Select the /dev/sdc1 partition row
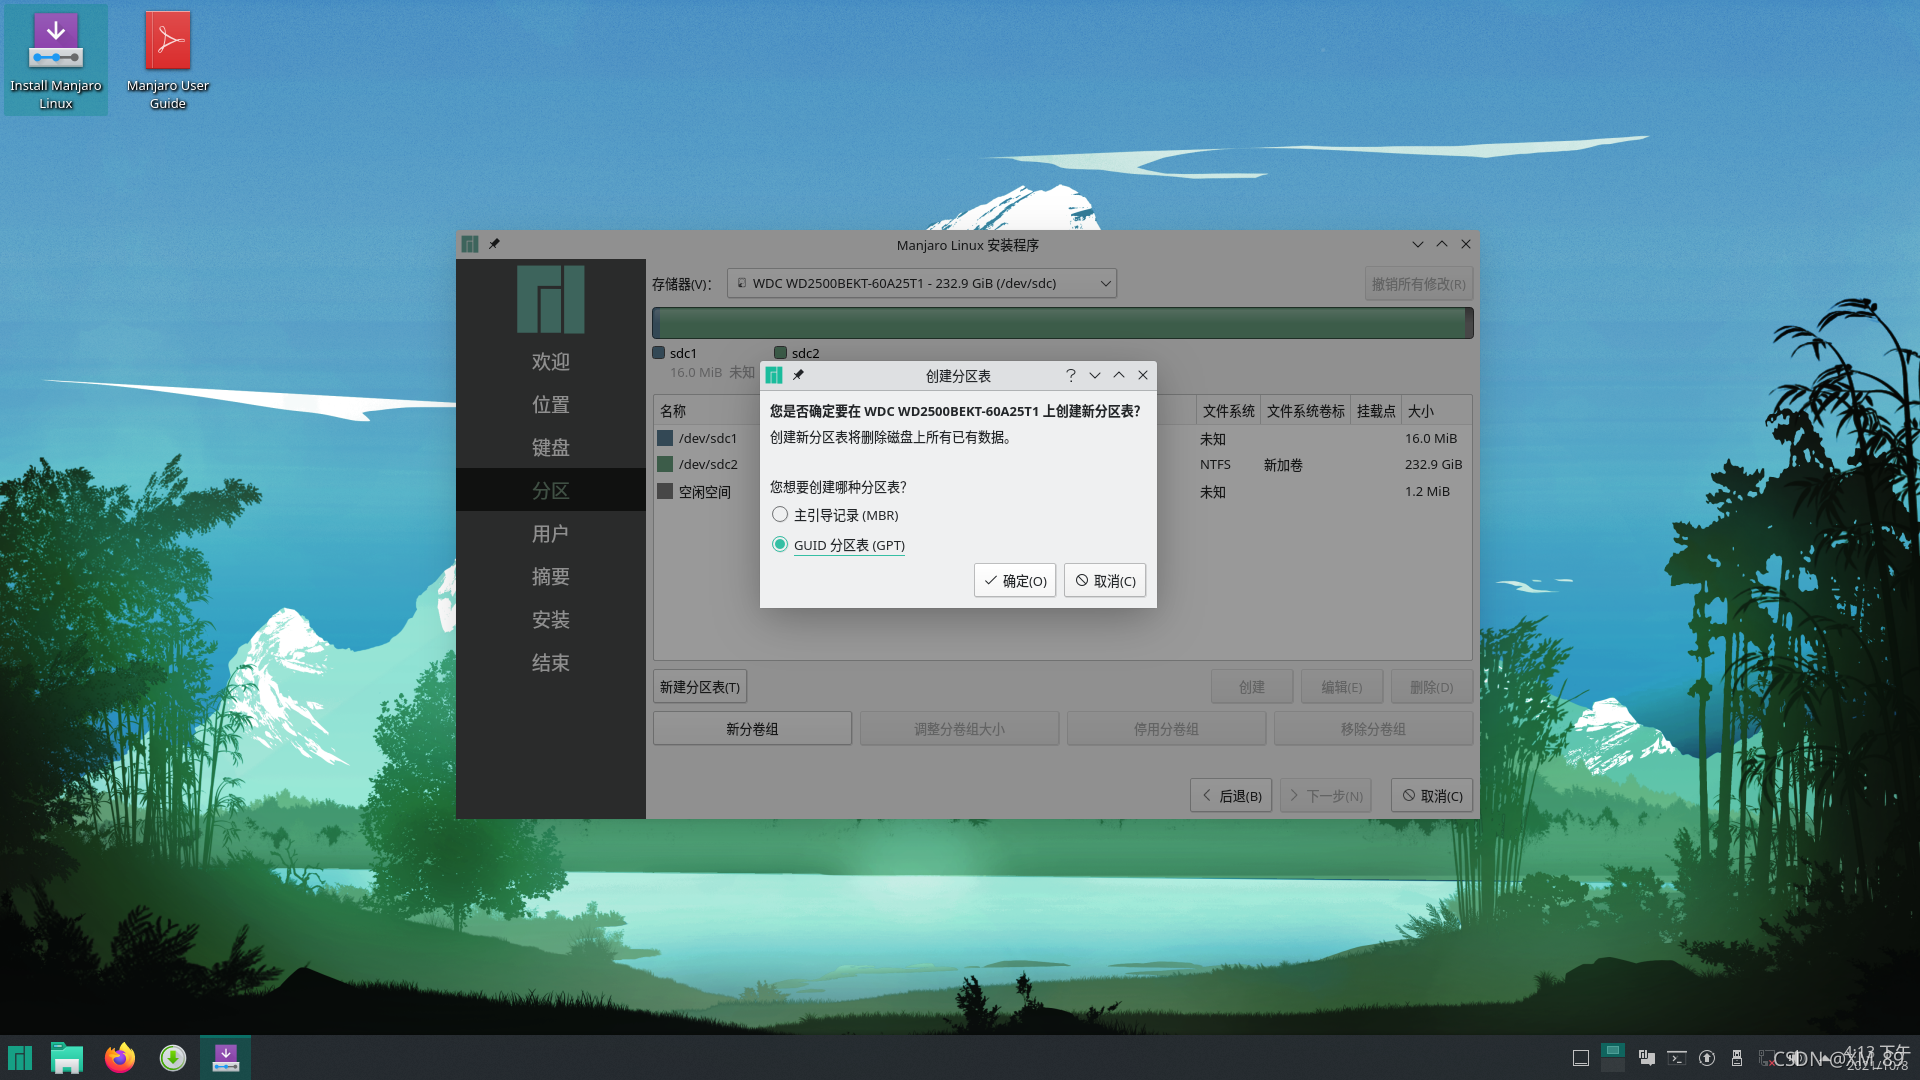 [1062, 438]
